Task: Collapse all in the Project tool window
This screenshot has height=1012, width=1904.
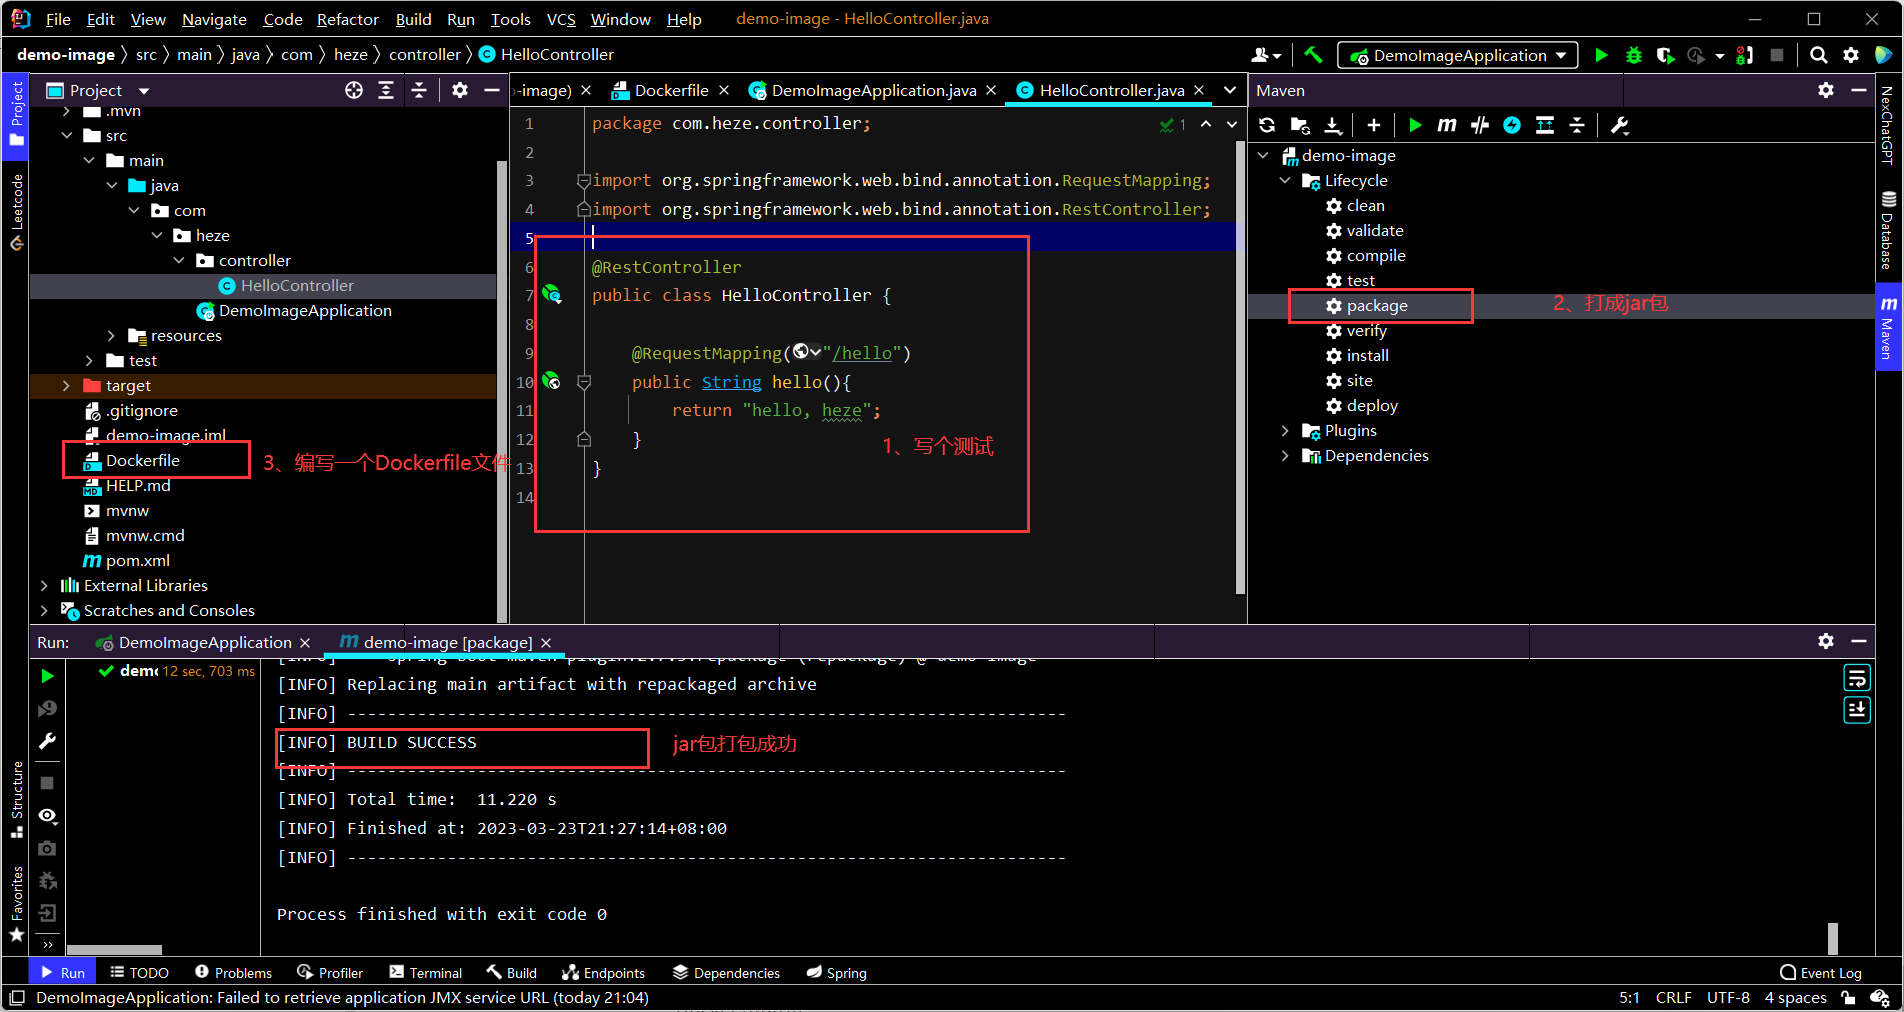Action: coord(419,90)
